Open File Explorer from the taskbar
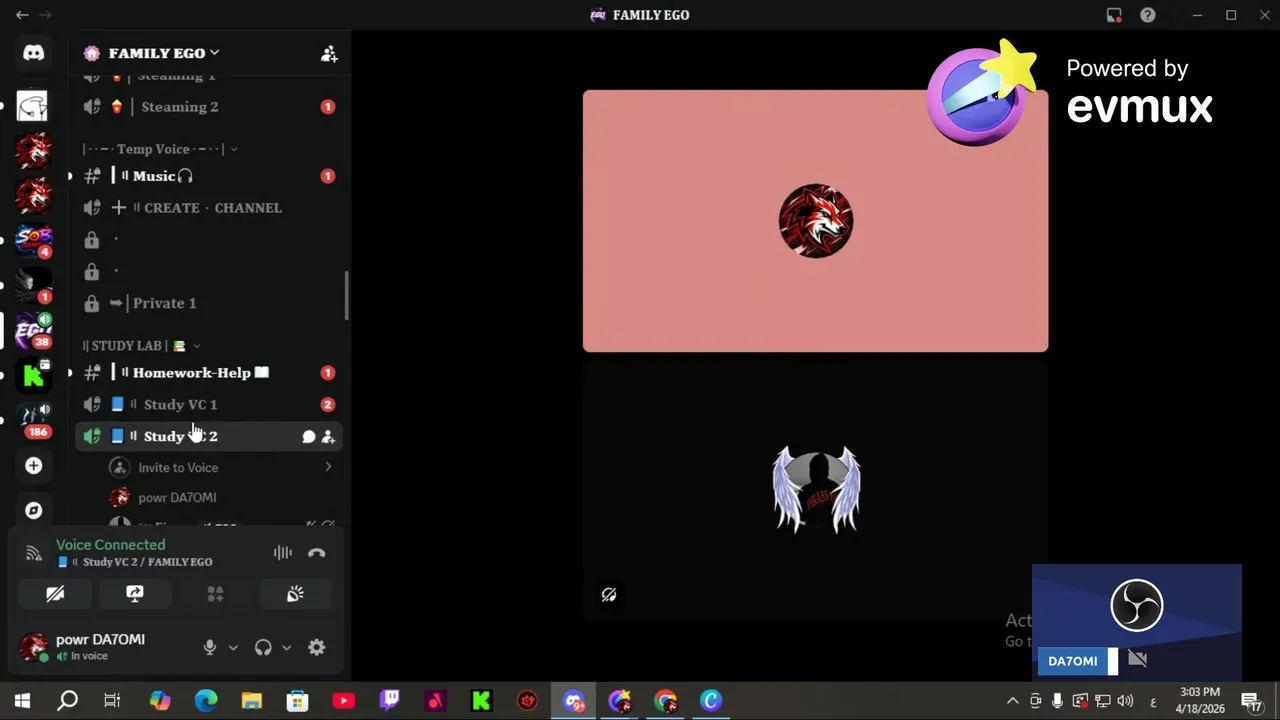This screenshot has width=1280, height=720. (251, 701)
